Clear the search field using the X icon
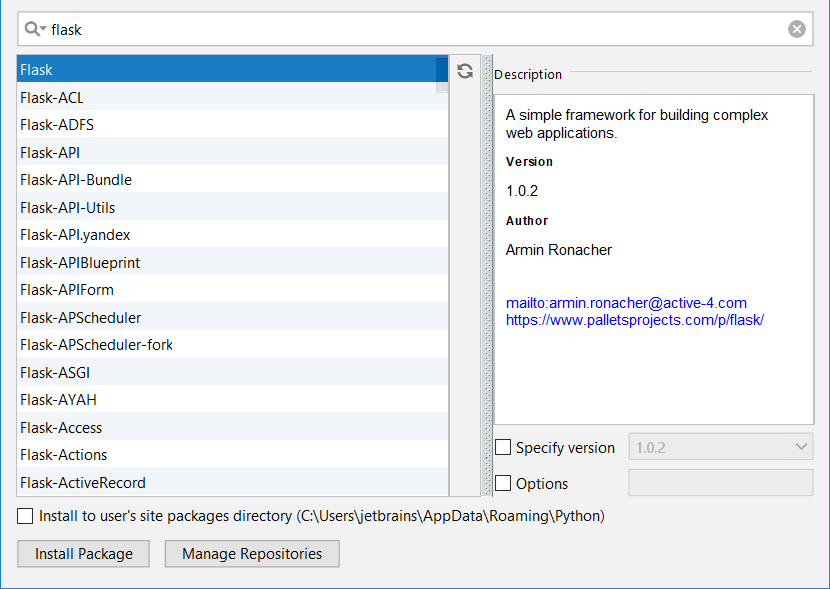Screen dimensions: 830x589 [797, 28]
